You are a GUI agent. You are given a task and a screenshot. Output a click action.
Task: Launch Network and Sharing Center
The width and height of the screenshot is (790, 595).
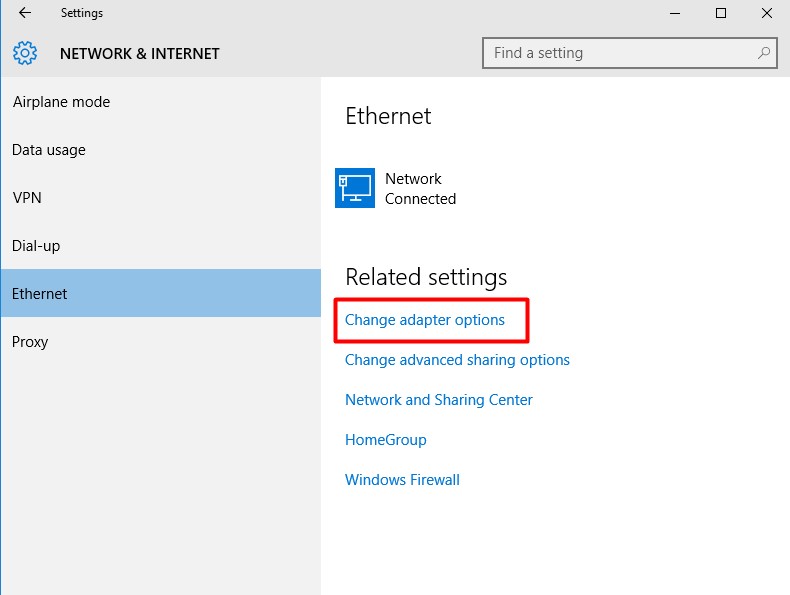439,400
